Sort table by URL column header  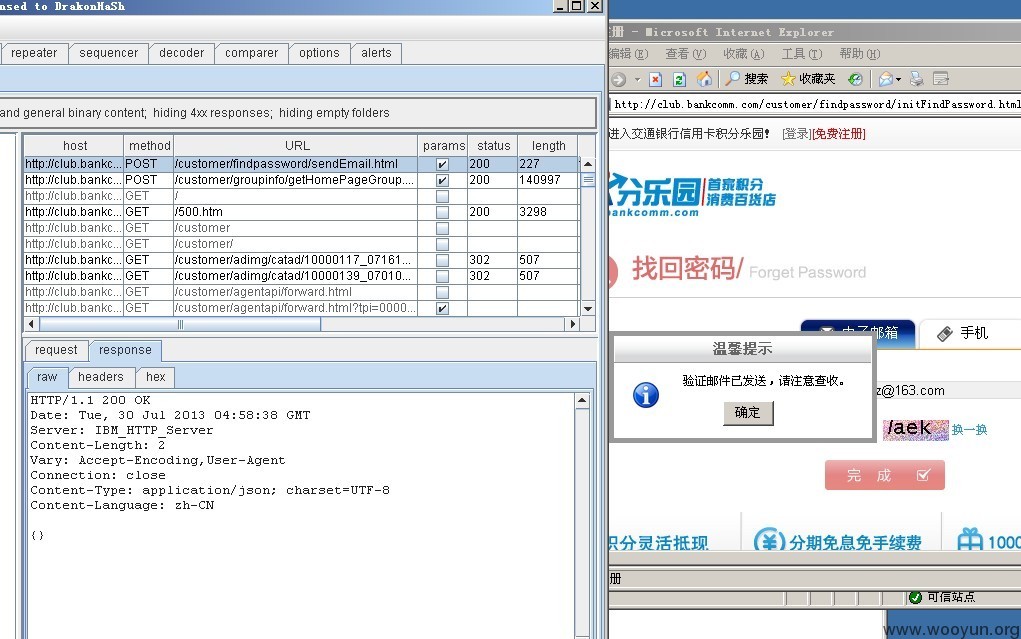pos(296,145)
